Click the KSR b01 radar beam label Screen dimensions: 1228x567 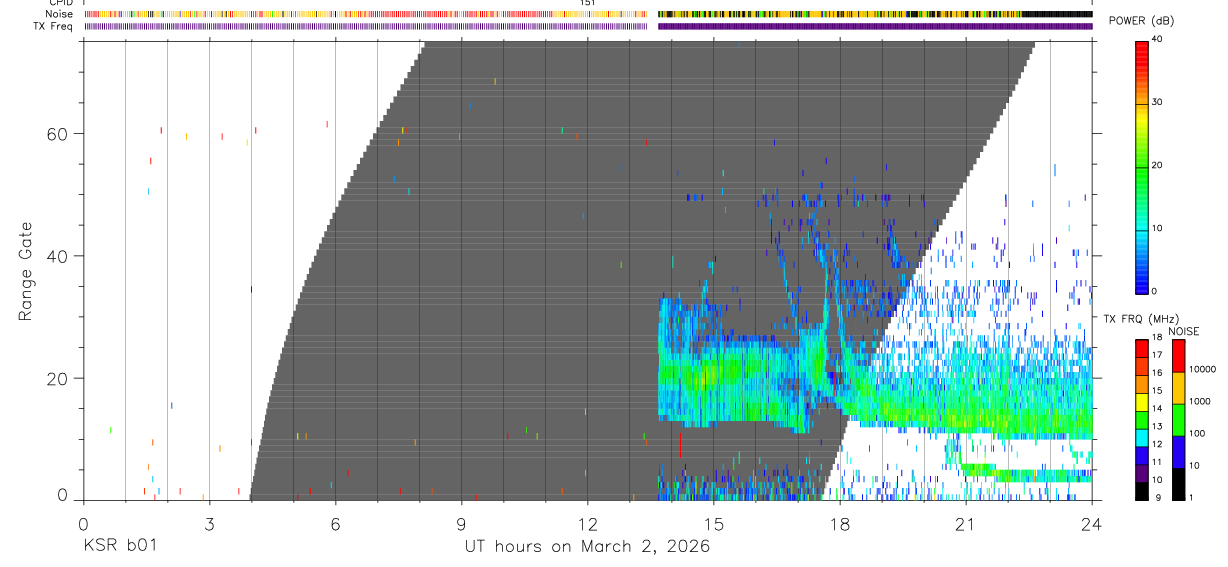point(120,546)
